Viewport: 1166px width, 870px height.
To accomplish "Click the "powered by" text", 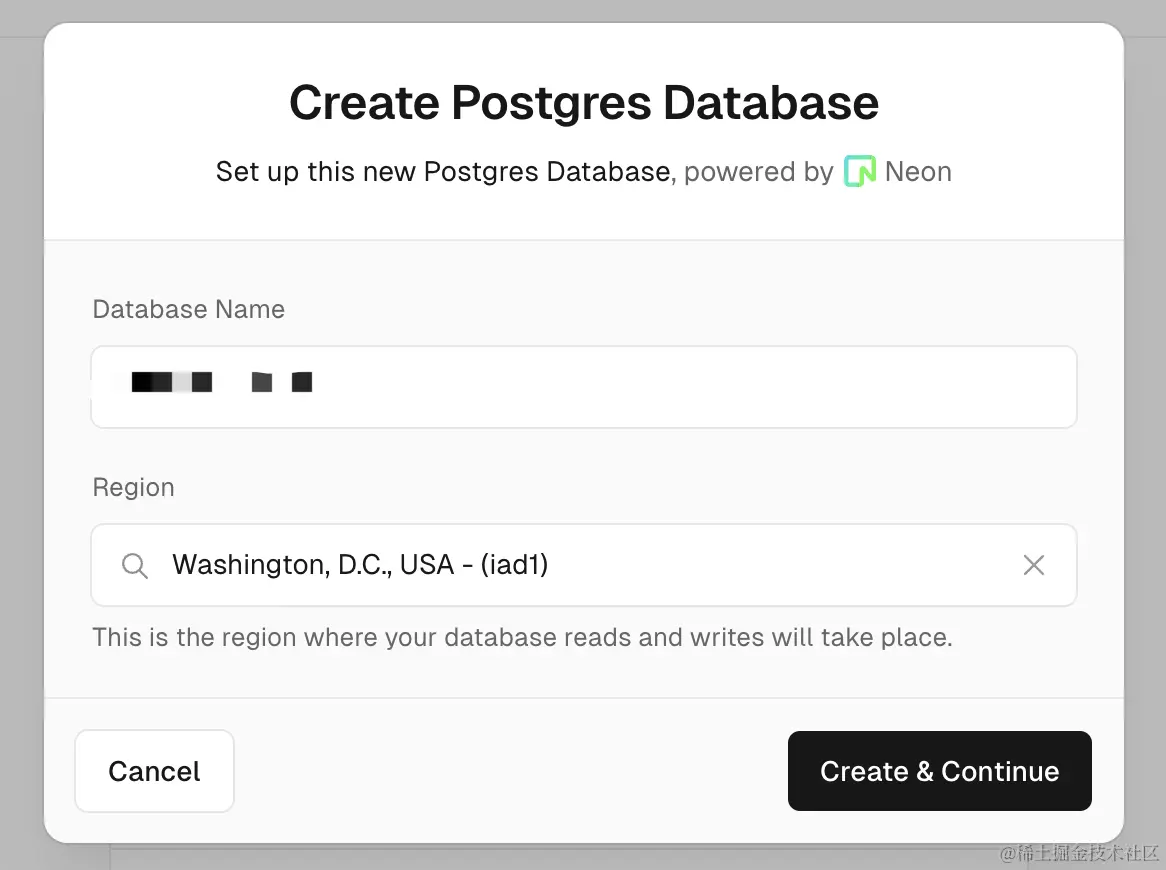I will click(758, 172).
